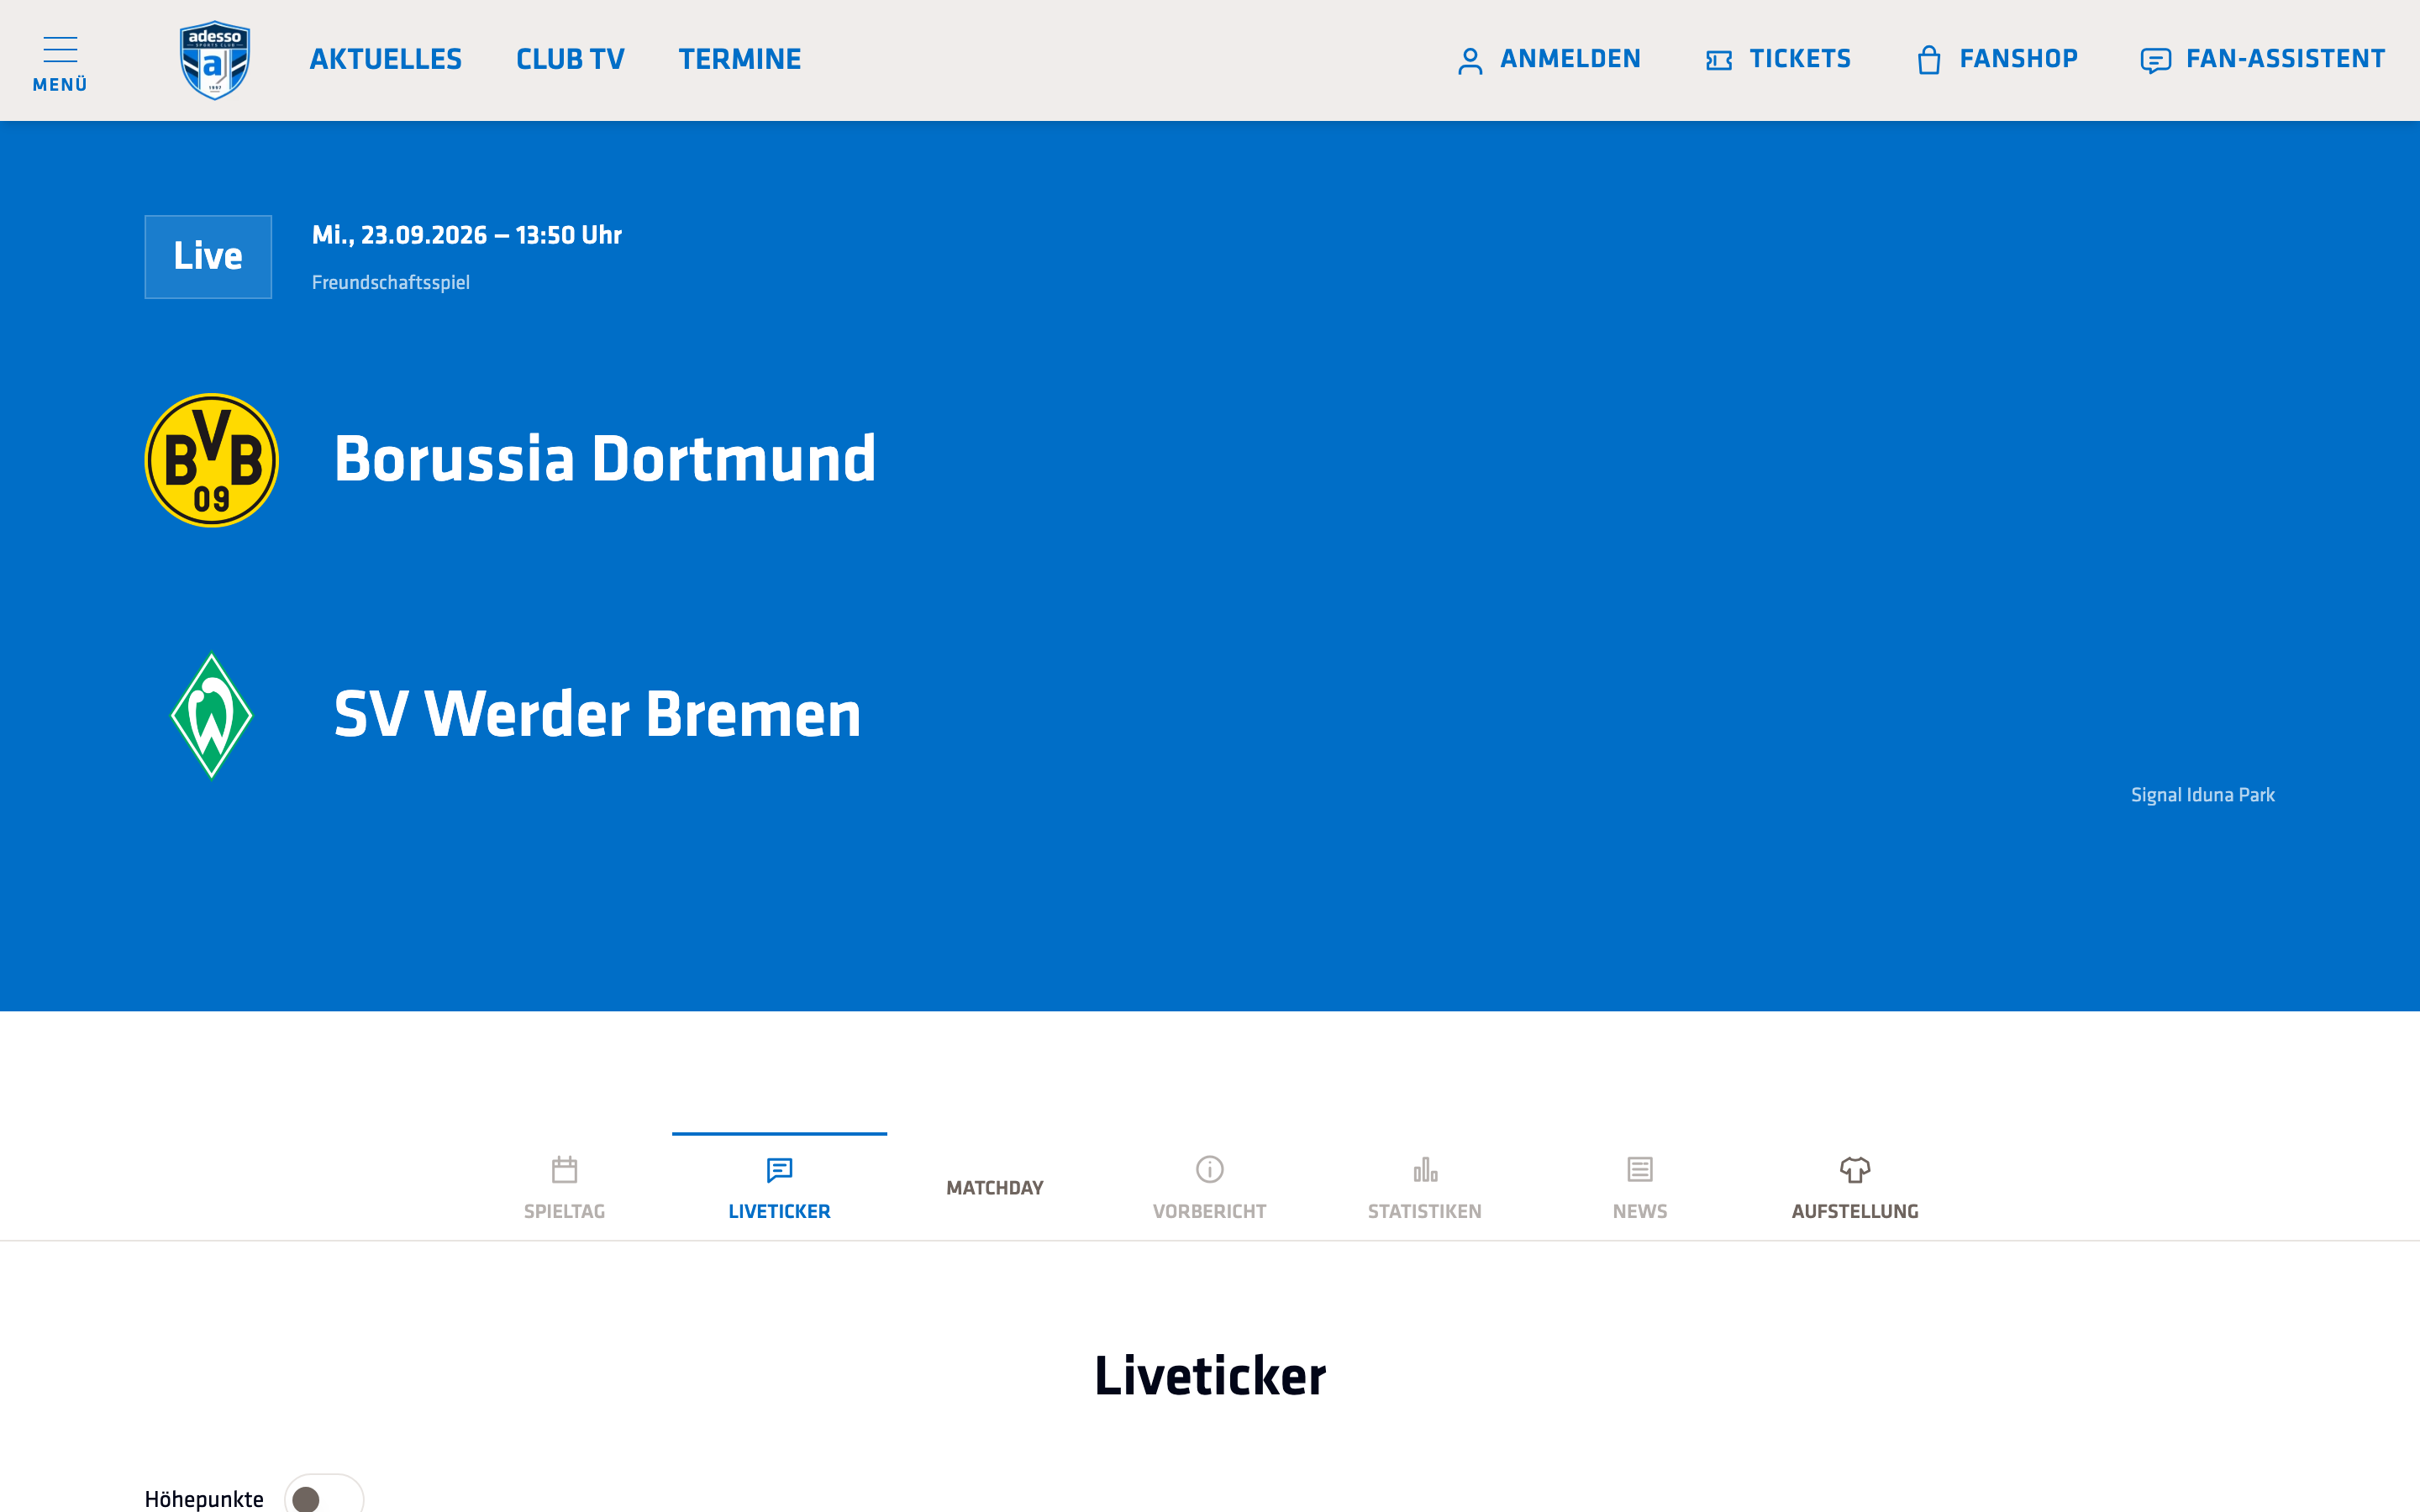Switch to the Vorbericht tab

tap(1210, 1188)
